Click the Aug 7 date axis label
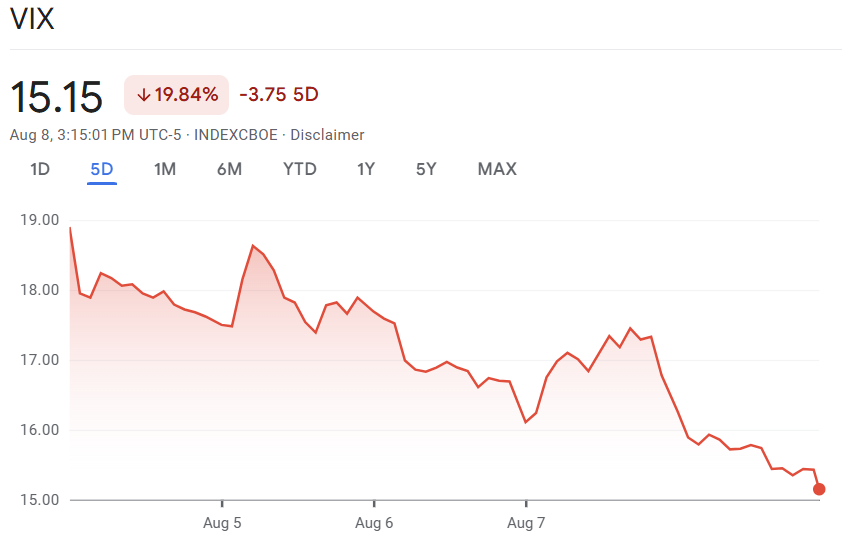The width and height of the screenshot is (842, 536). tap(526, 522)
